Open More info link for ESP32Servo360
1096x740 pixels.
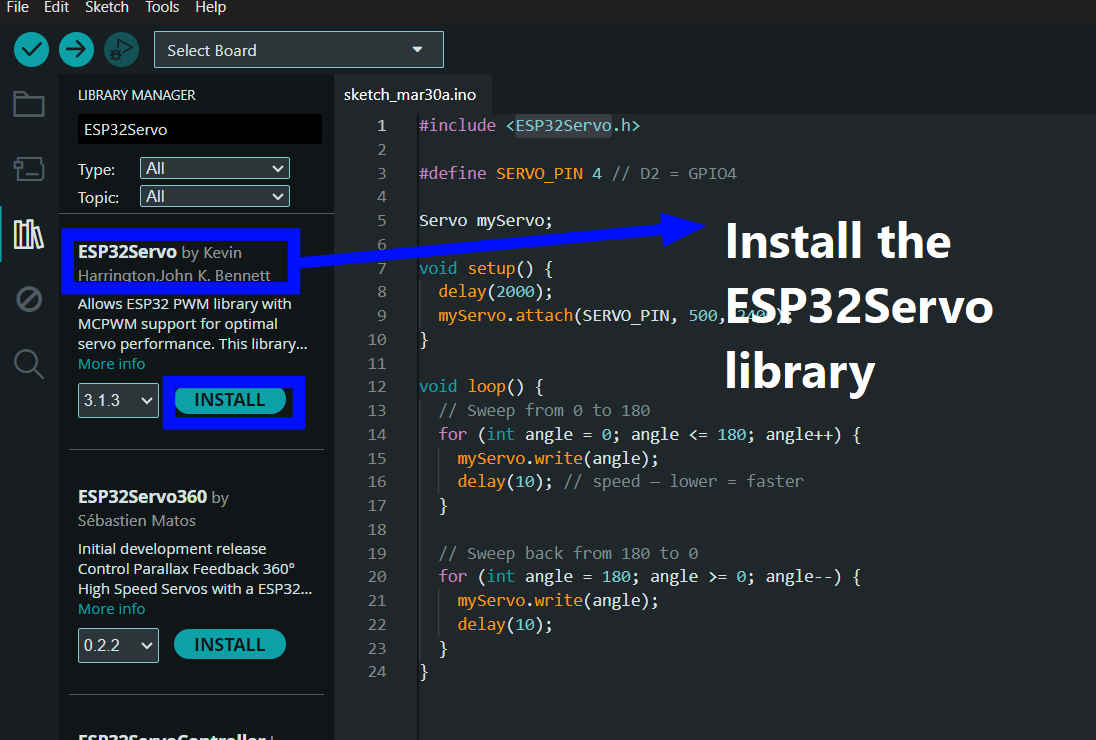click(x=111, y=609)
